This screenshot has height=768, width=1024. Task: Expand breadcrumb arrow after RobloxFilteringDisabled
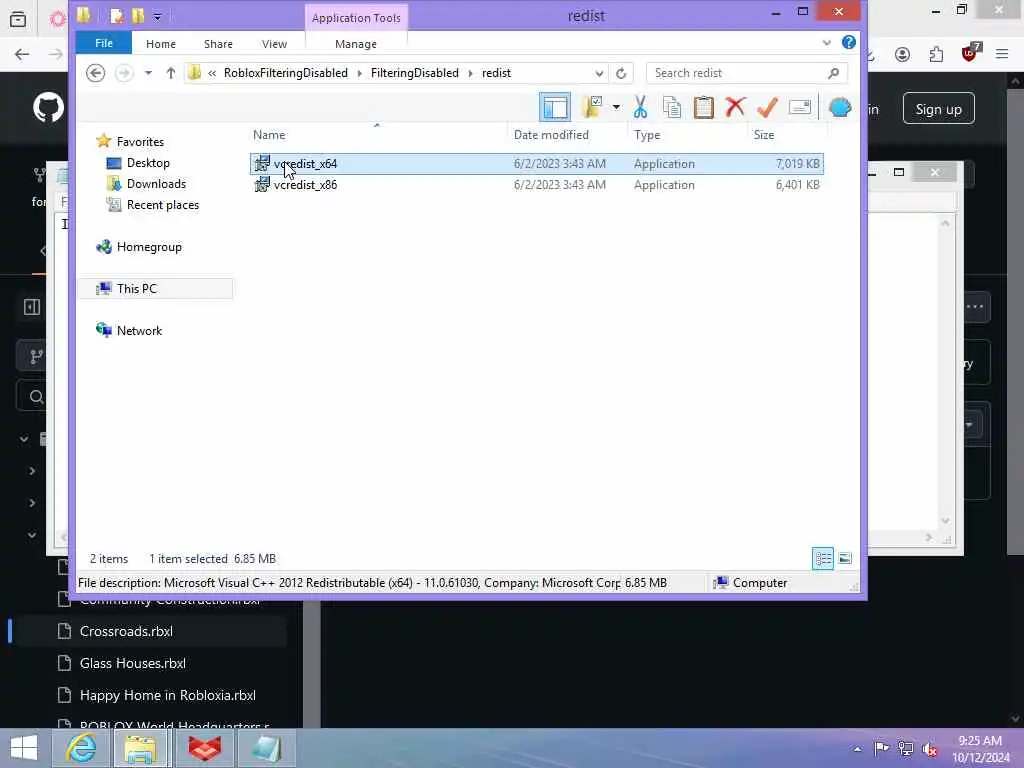359,73
